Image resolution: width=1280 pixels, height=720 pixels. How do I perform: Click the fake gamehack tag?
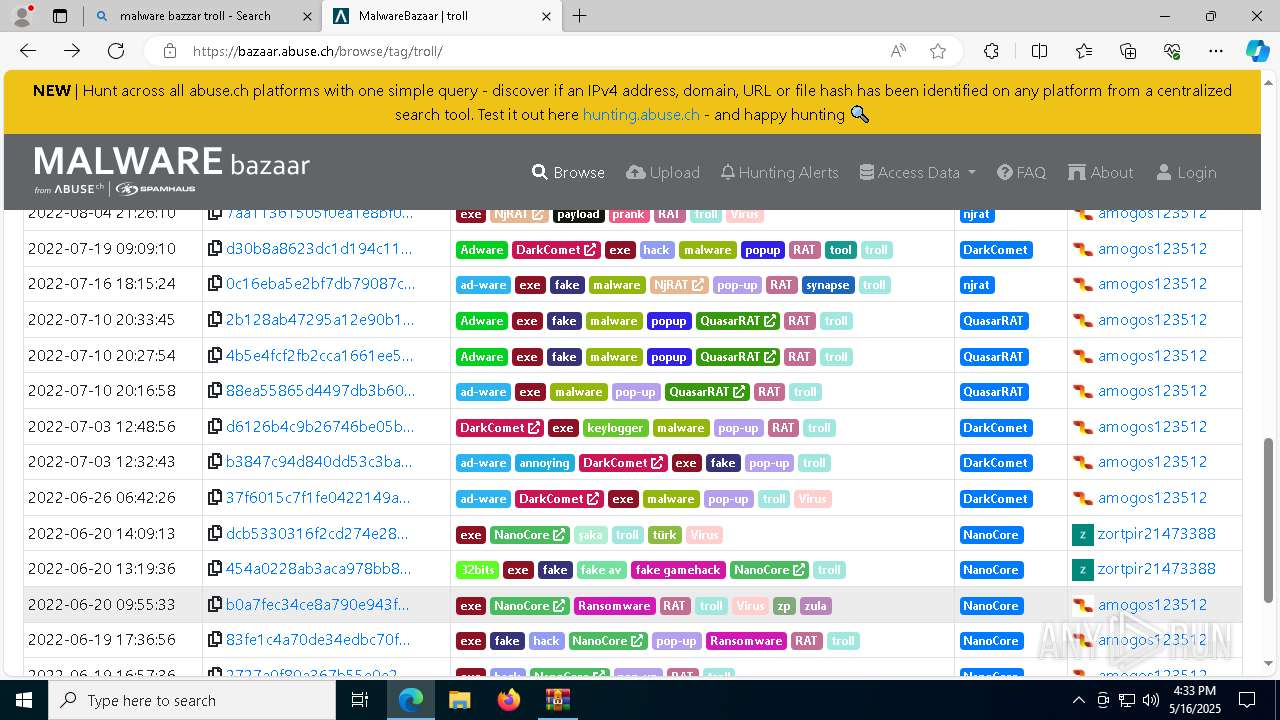[677, 570]
